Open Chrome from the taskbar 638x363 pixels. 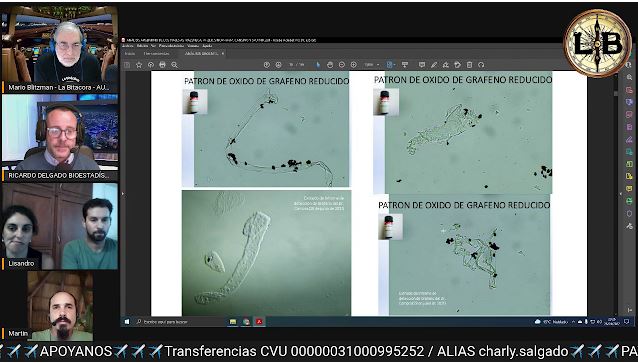246,322
